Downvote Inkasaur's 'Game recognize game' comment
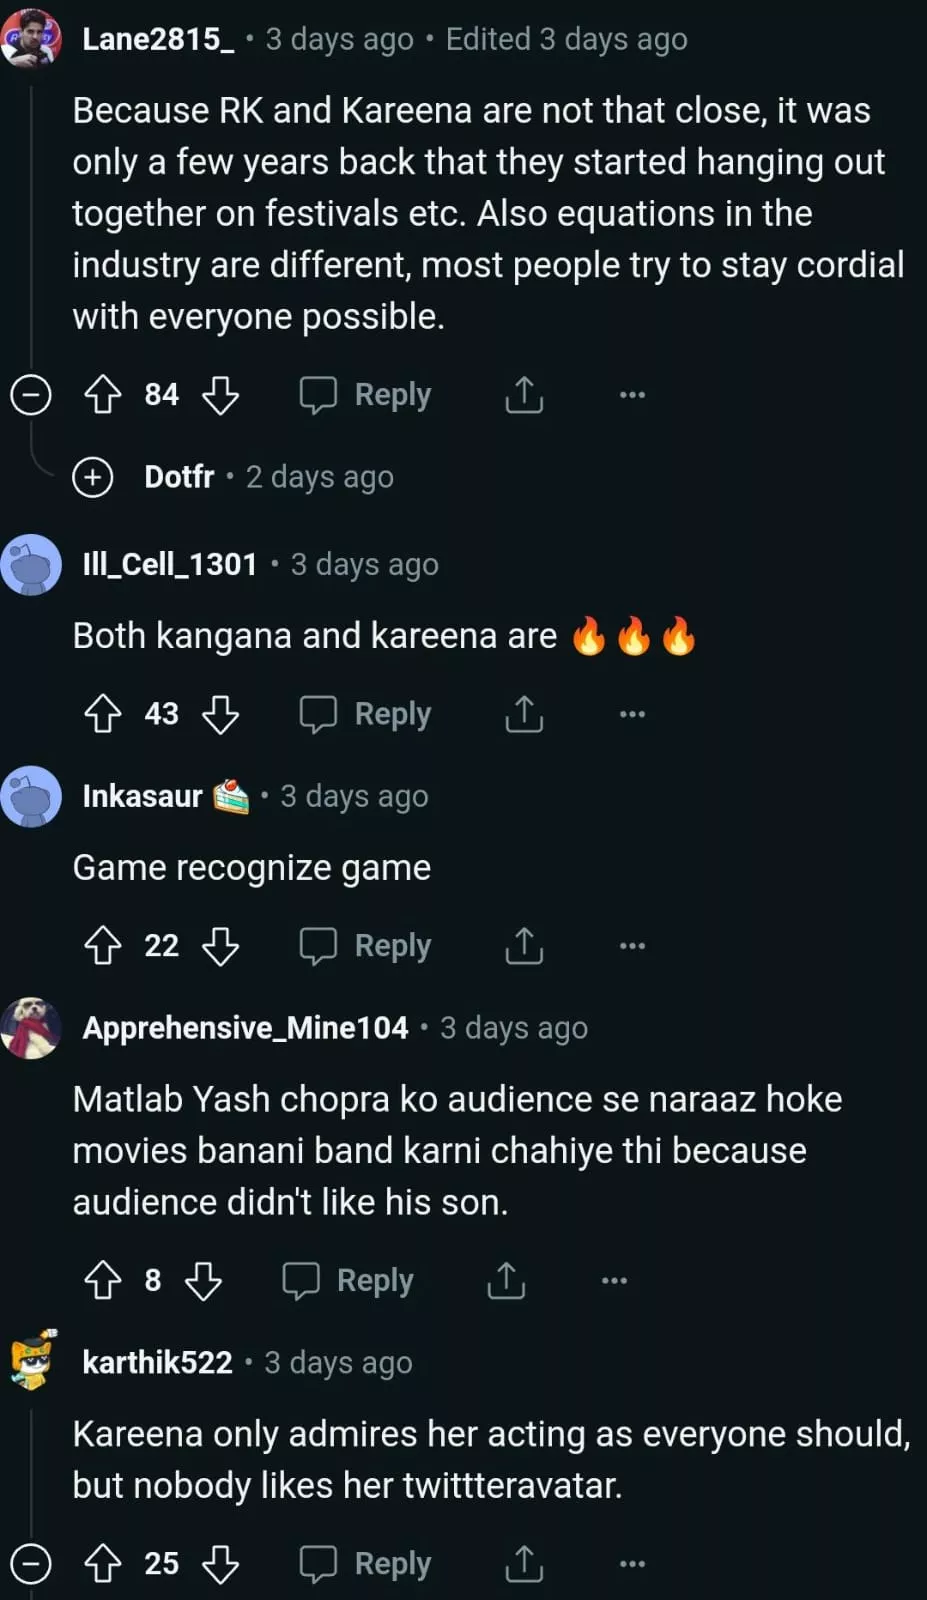 [220, 946]
